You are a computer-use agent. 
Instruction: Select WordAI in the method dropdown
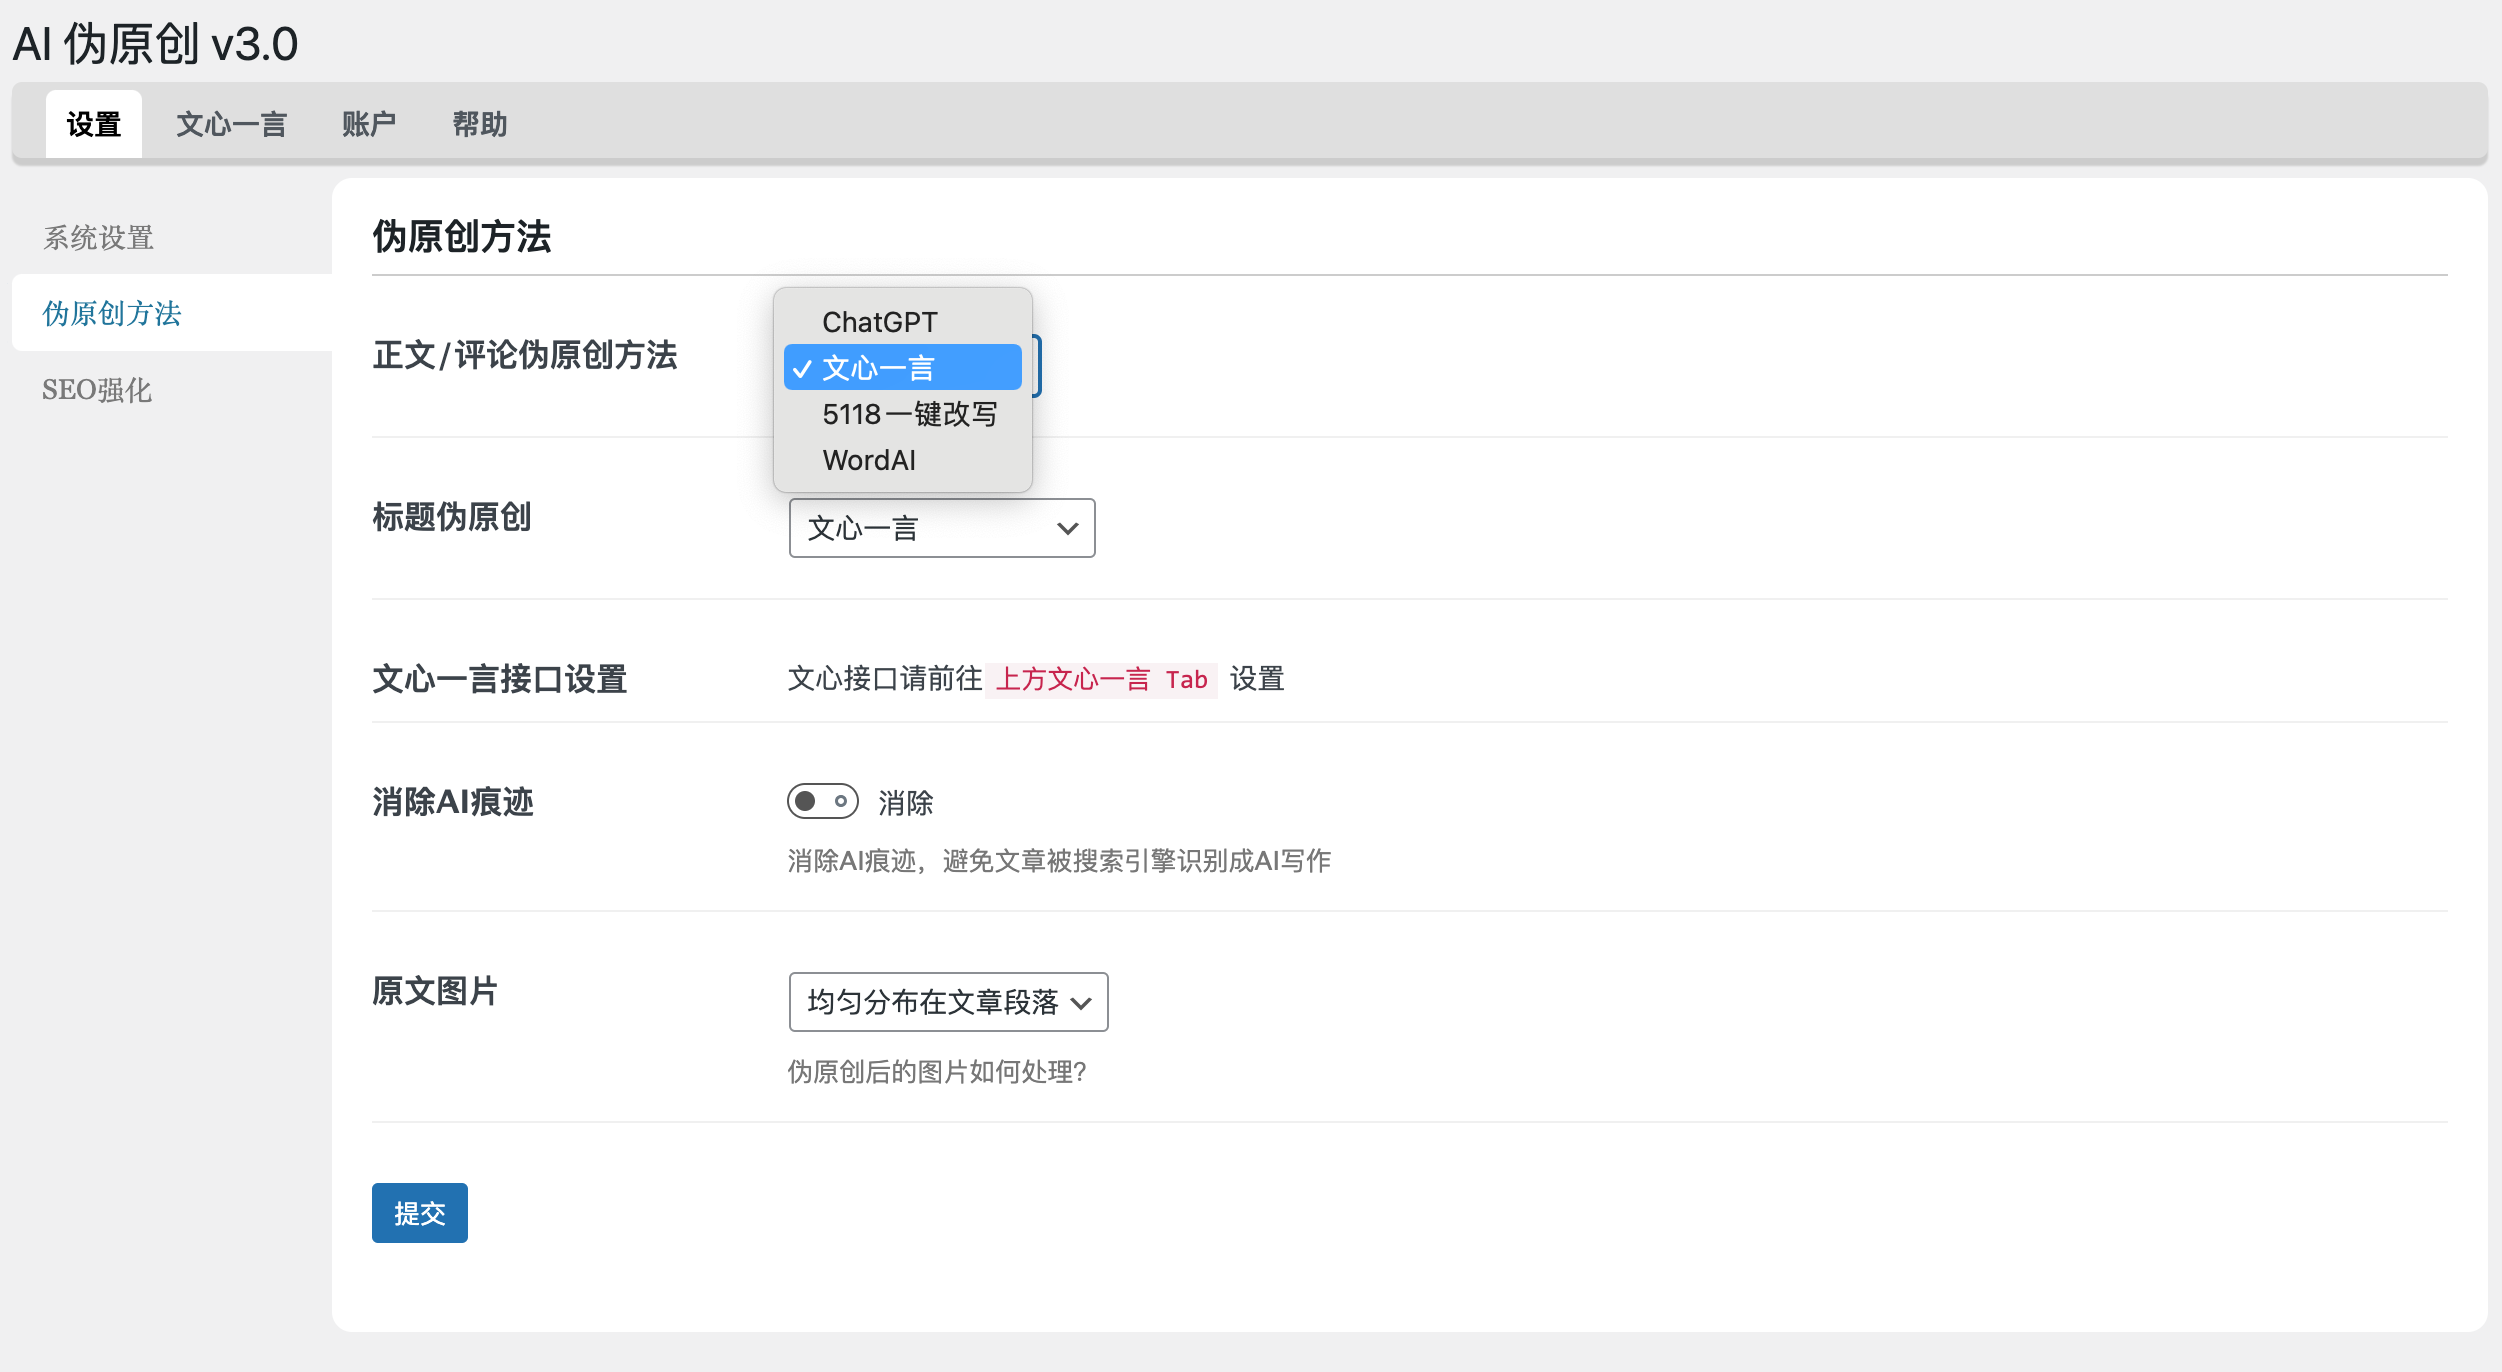[x=869, y=460]
